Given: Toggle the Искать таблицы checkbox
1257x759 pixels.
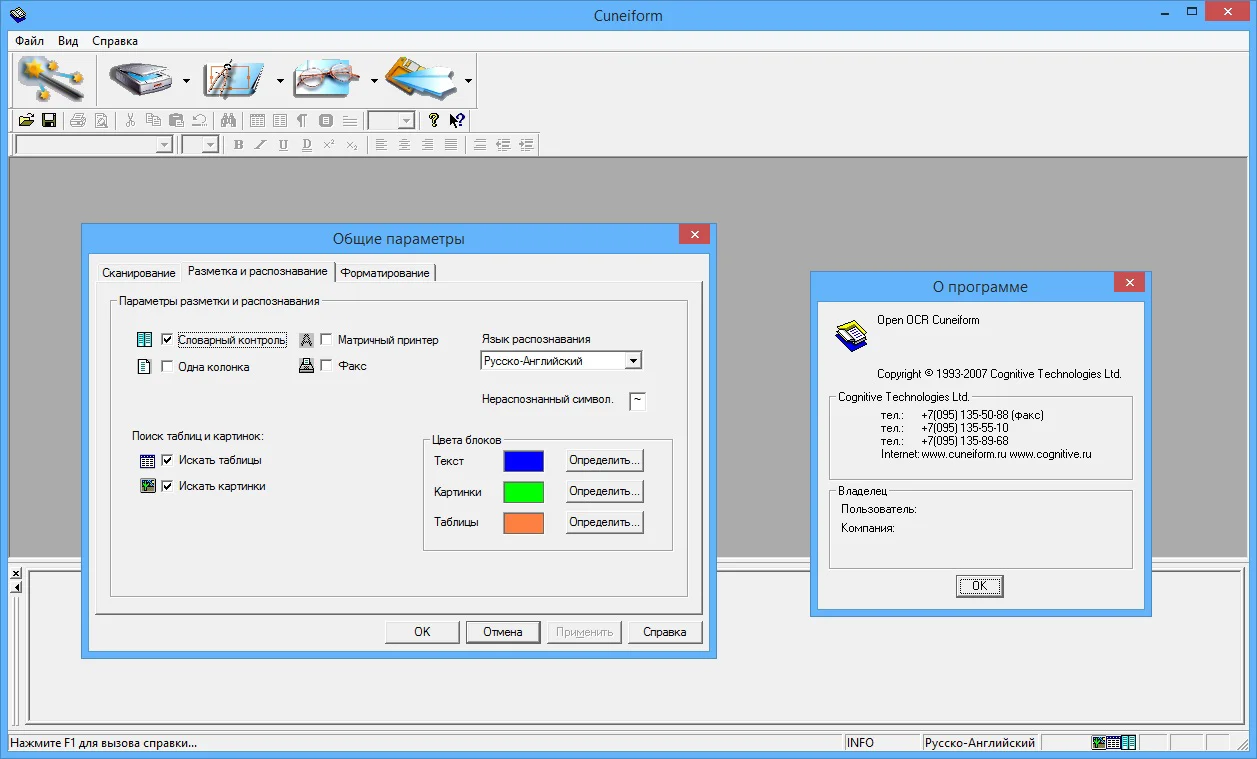Looking at the screenshot, I should coord(167,460).
